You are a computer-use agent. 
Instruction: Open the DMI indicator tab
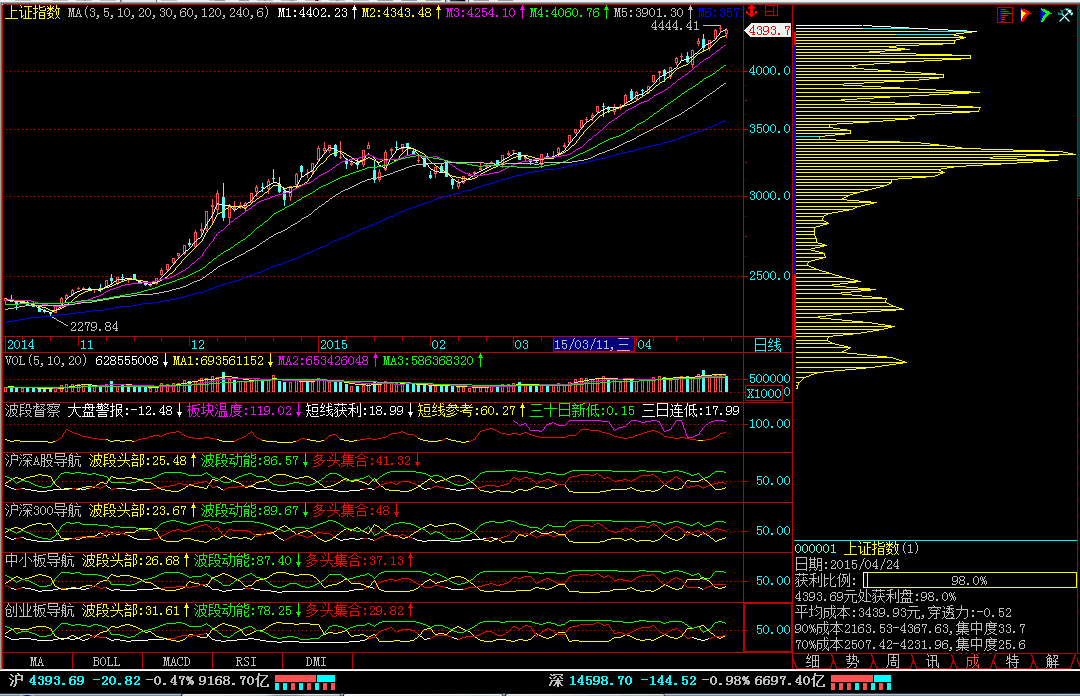[315, 661]
